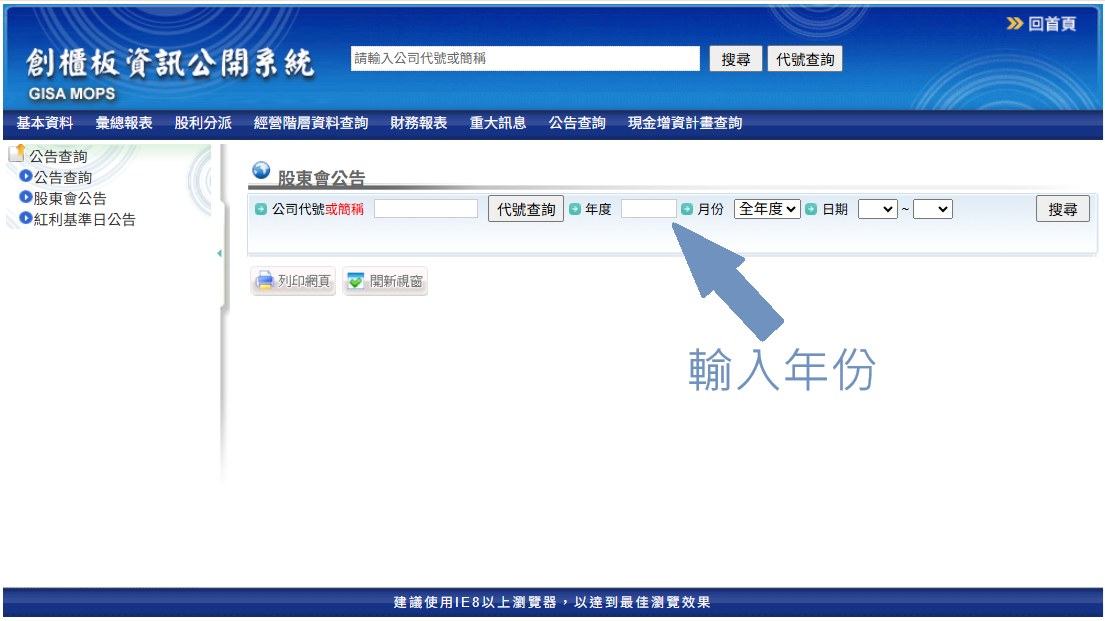Open the 經營階層資料查詢 menu
Viewport: 1105px width, 621px height.
311,123
